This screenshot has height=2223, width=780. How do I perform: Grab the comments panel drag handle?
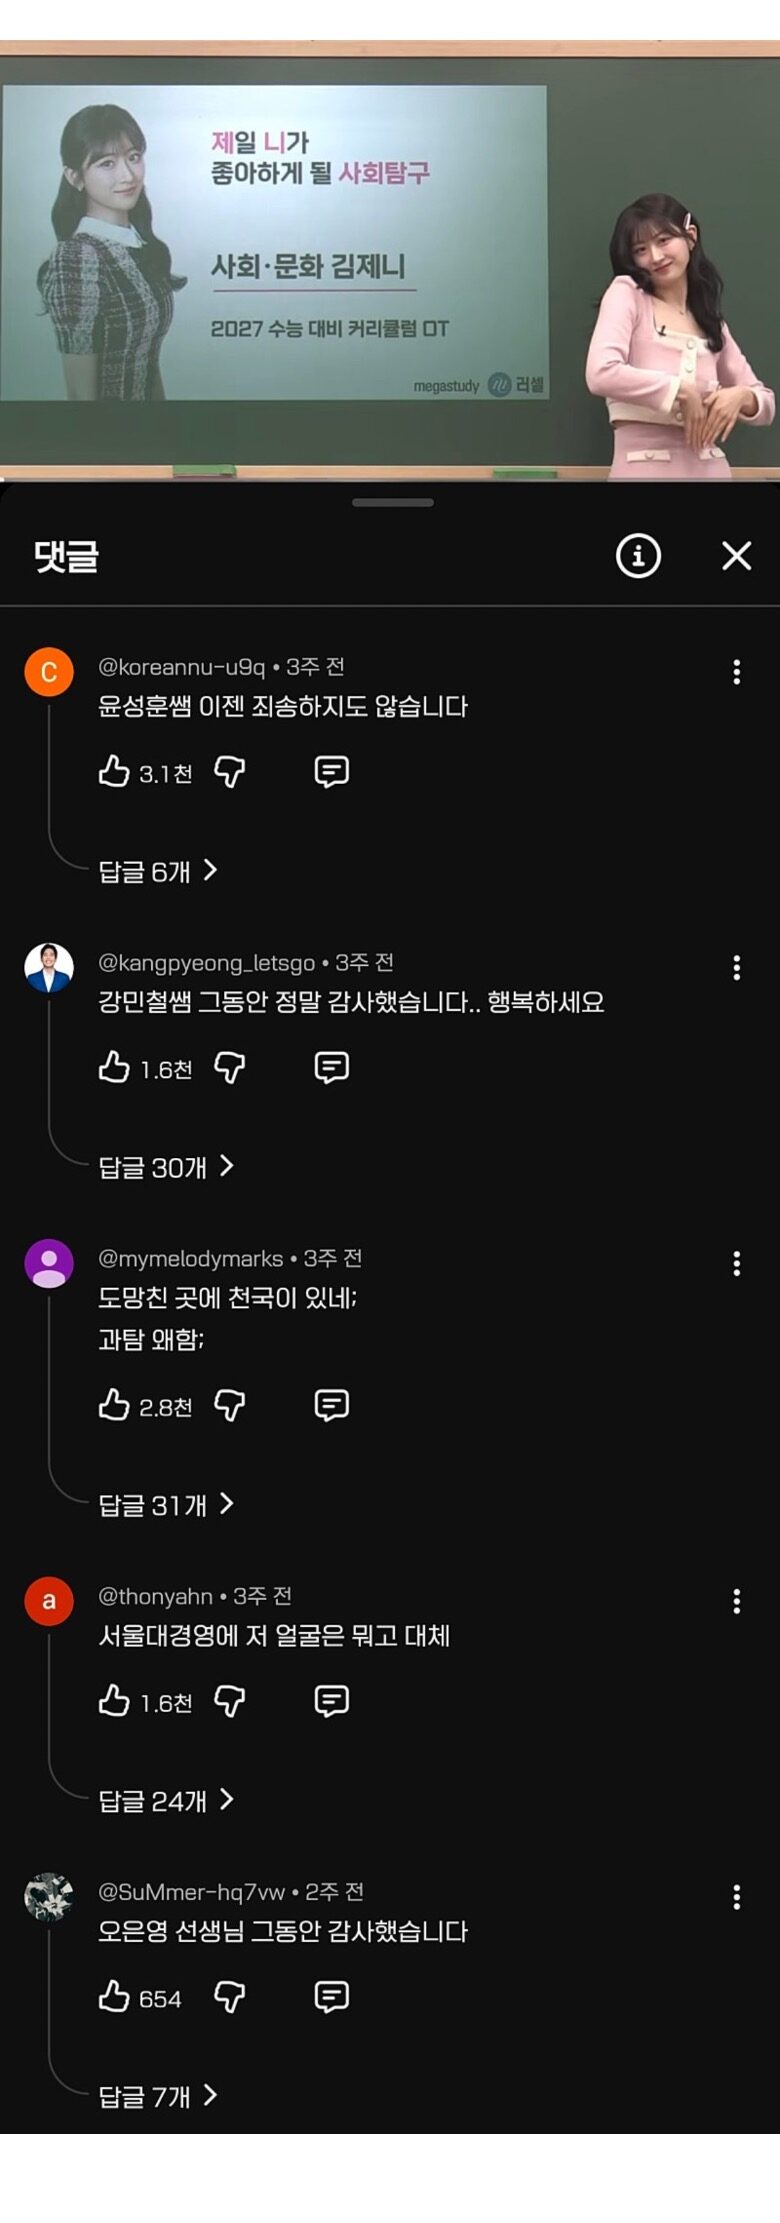(392, 502)
